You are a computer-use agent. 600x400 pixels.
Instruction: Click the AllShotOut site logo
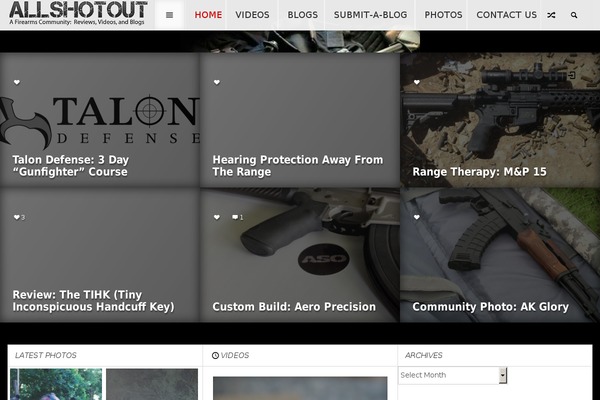[x=78, y=13]
